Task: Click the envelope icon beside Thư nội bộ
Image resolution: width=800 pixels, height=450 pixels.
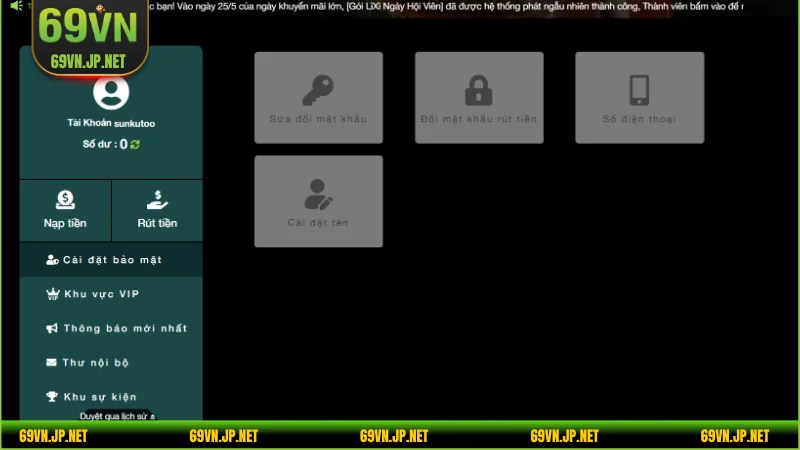Action: (x=52, y=362)
